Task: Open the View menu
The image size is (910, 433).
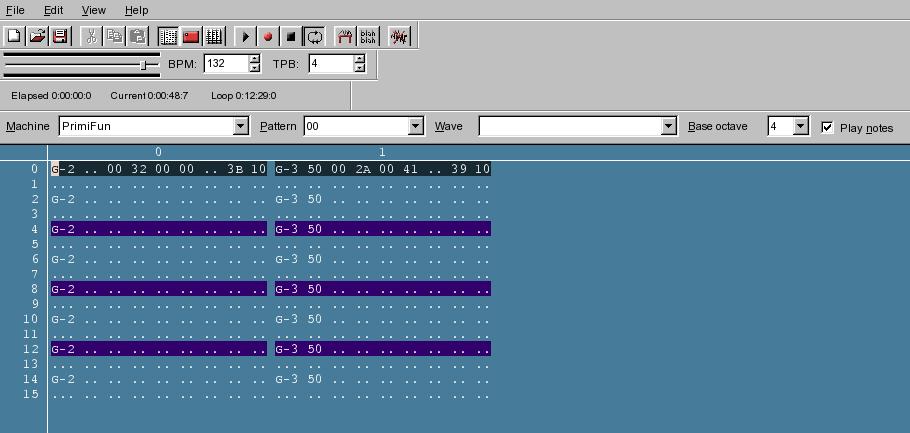Action: [x=93, y=10]
